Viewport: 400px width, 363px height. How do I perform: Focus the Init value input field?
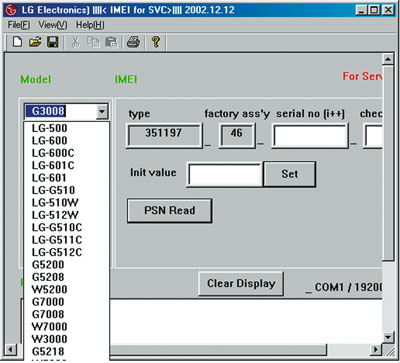click(225, 174)
